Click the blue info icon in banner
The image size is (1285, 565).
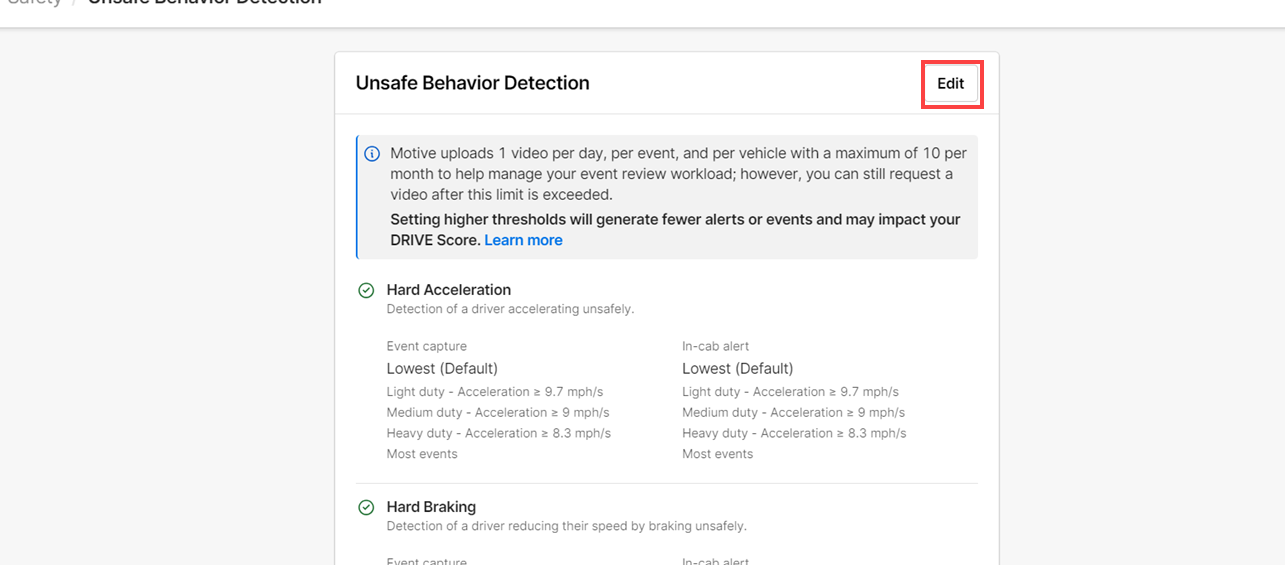[x=372, y=154]
